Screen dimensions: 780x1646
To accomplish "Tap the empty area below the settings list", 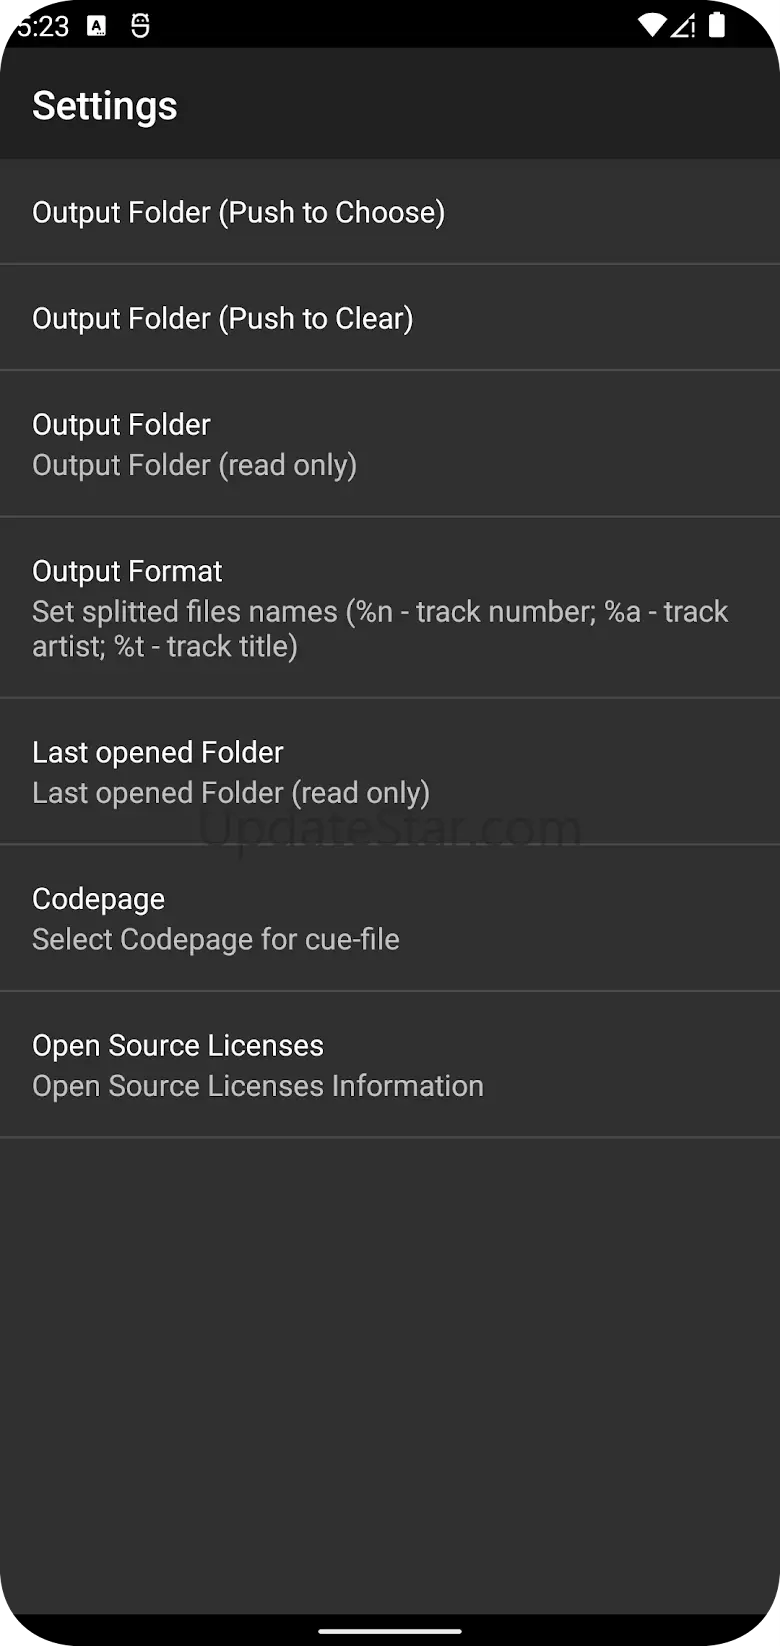I will [390, 1370].
